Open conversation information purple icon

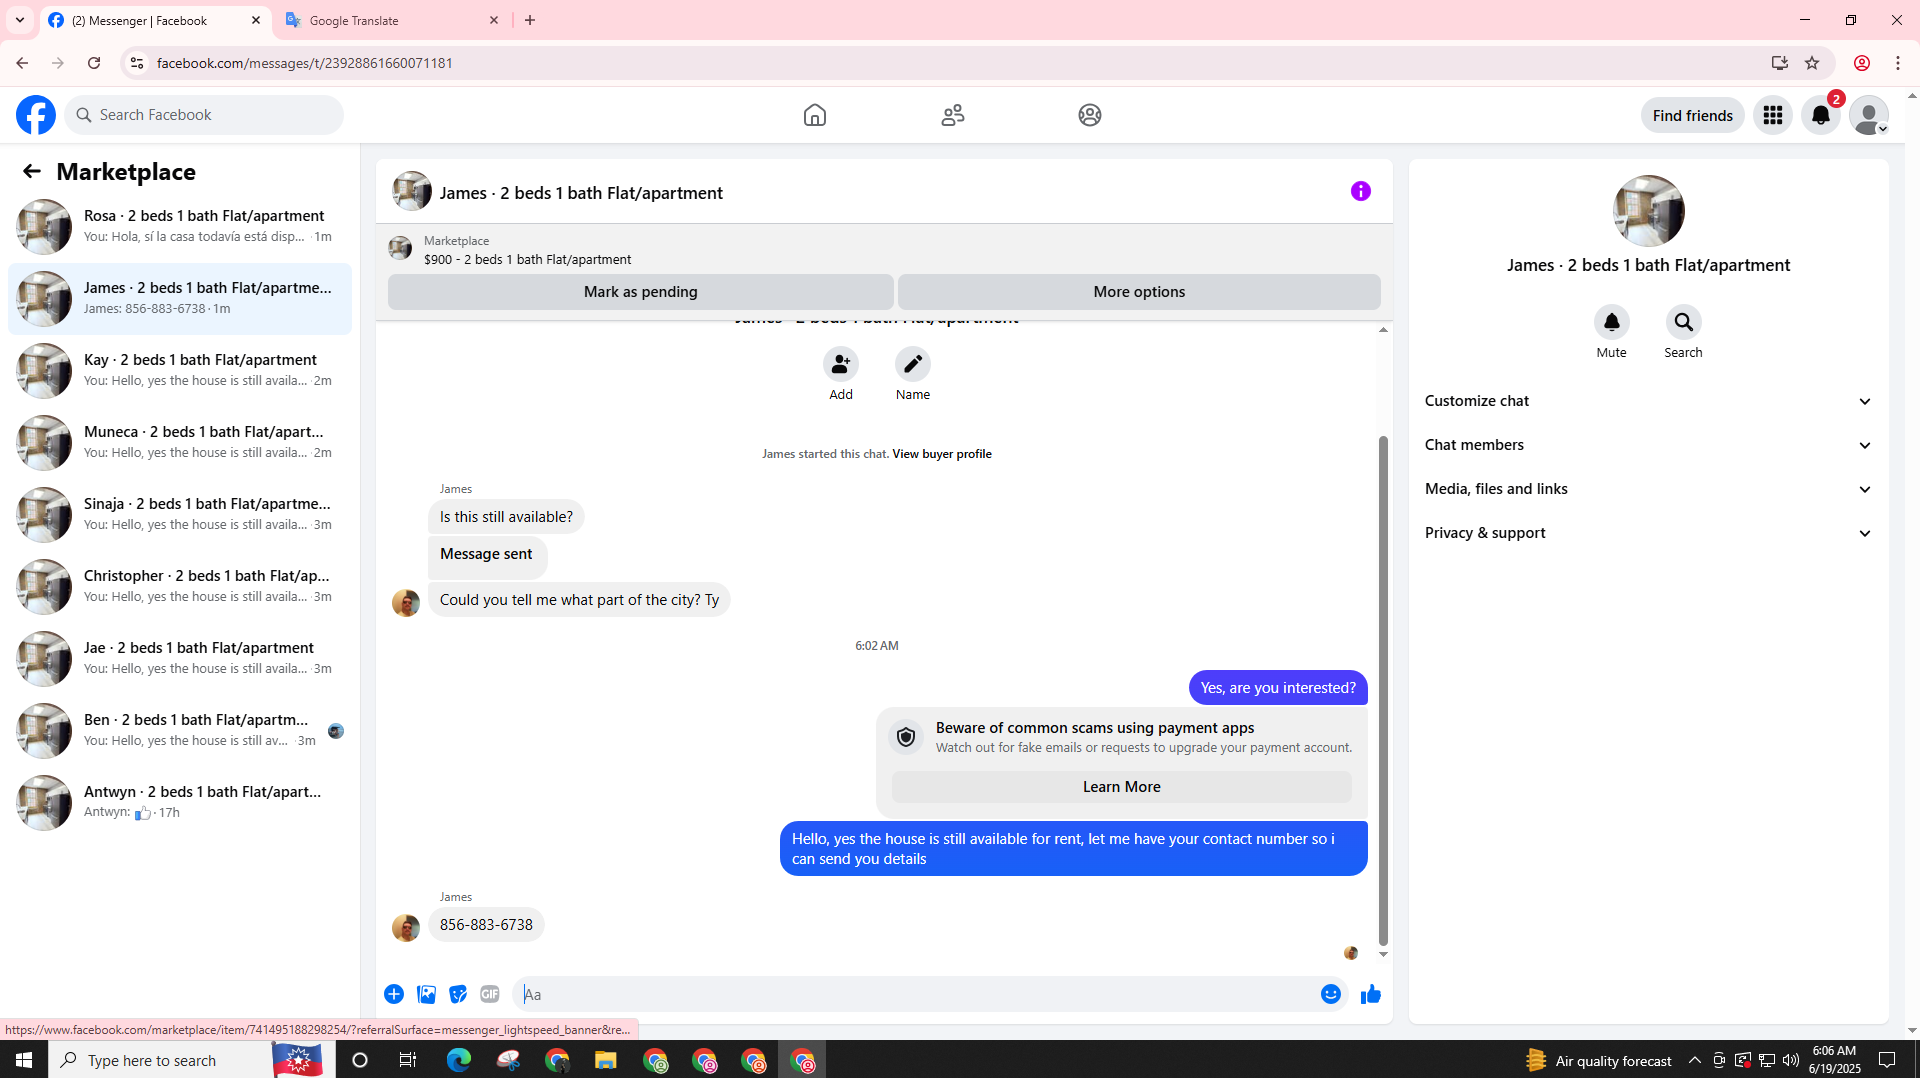click(1361, 191)
